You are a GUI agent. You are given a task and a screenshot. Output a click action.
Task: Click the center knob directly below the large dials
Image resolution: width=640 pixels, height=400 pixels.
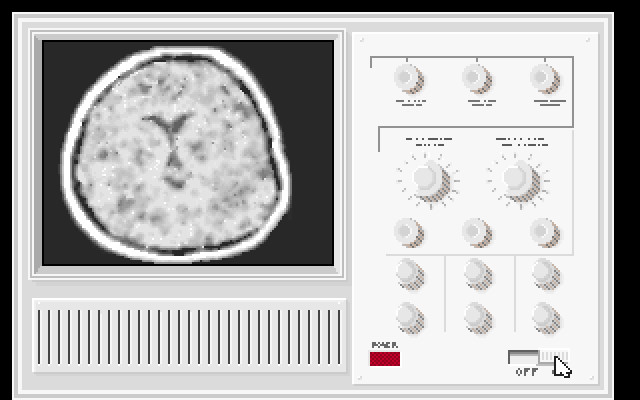[x=476, y=231]
